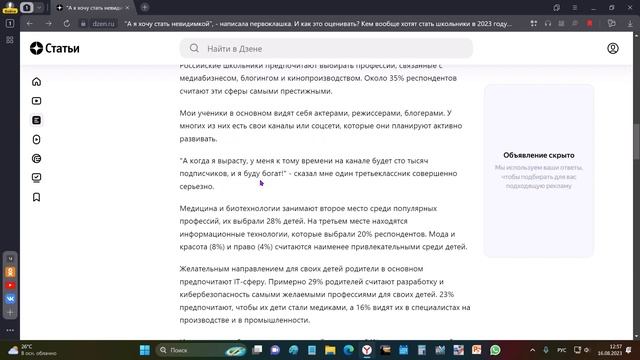Open the three dots at side panel bottom
640x360 pixels.
(x=10, y=330)
